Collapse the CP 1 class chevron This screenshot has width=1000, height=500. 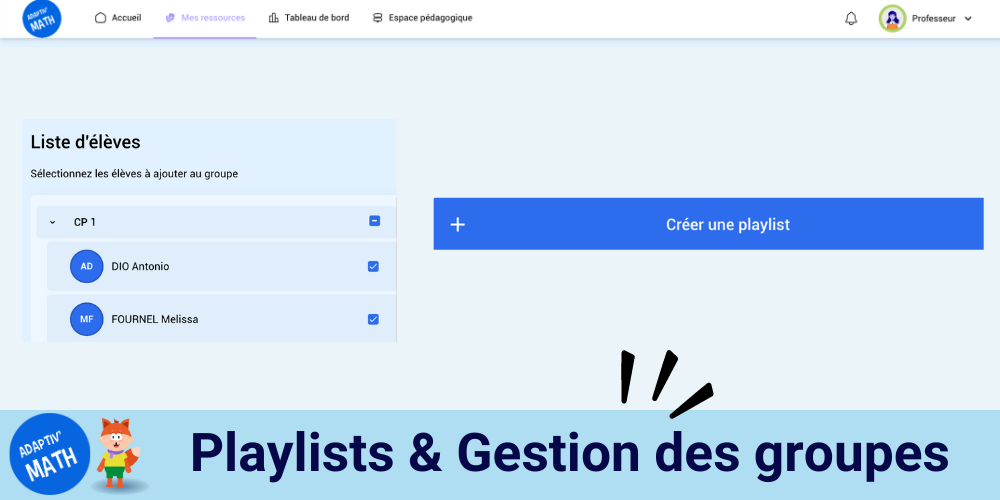(x=53, y=223)
